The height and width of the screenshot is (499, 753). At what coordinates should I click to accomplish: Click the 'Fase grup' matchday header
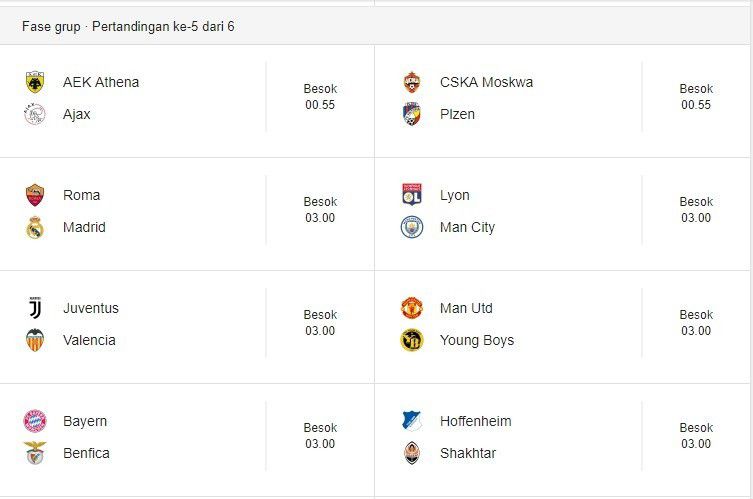[128, 26]
